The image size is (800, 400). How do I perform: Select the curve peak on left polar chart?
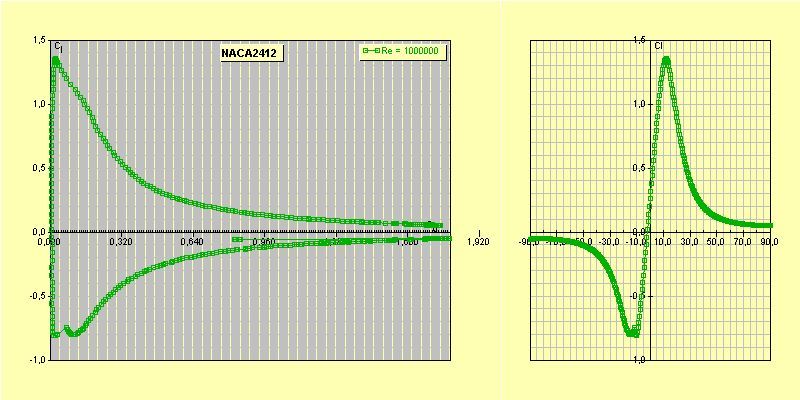coord(55,60)
